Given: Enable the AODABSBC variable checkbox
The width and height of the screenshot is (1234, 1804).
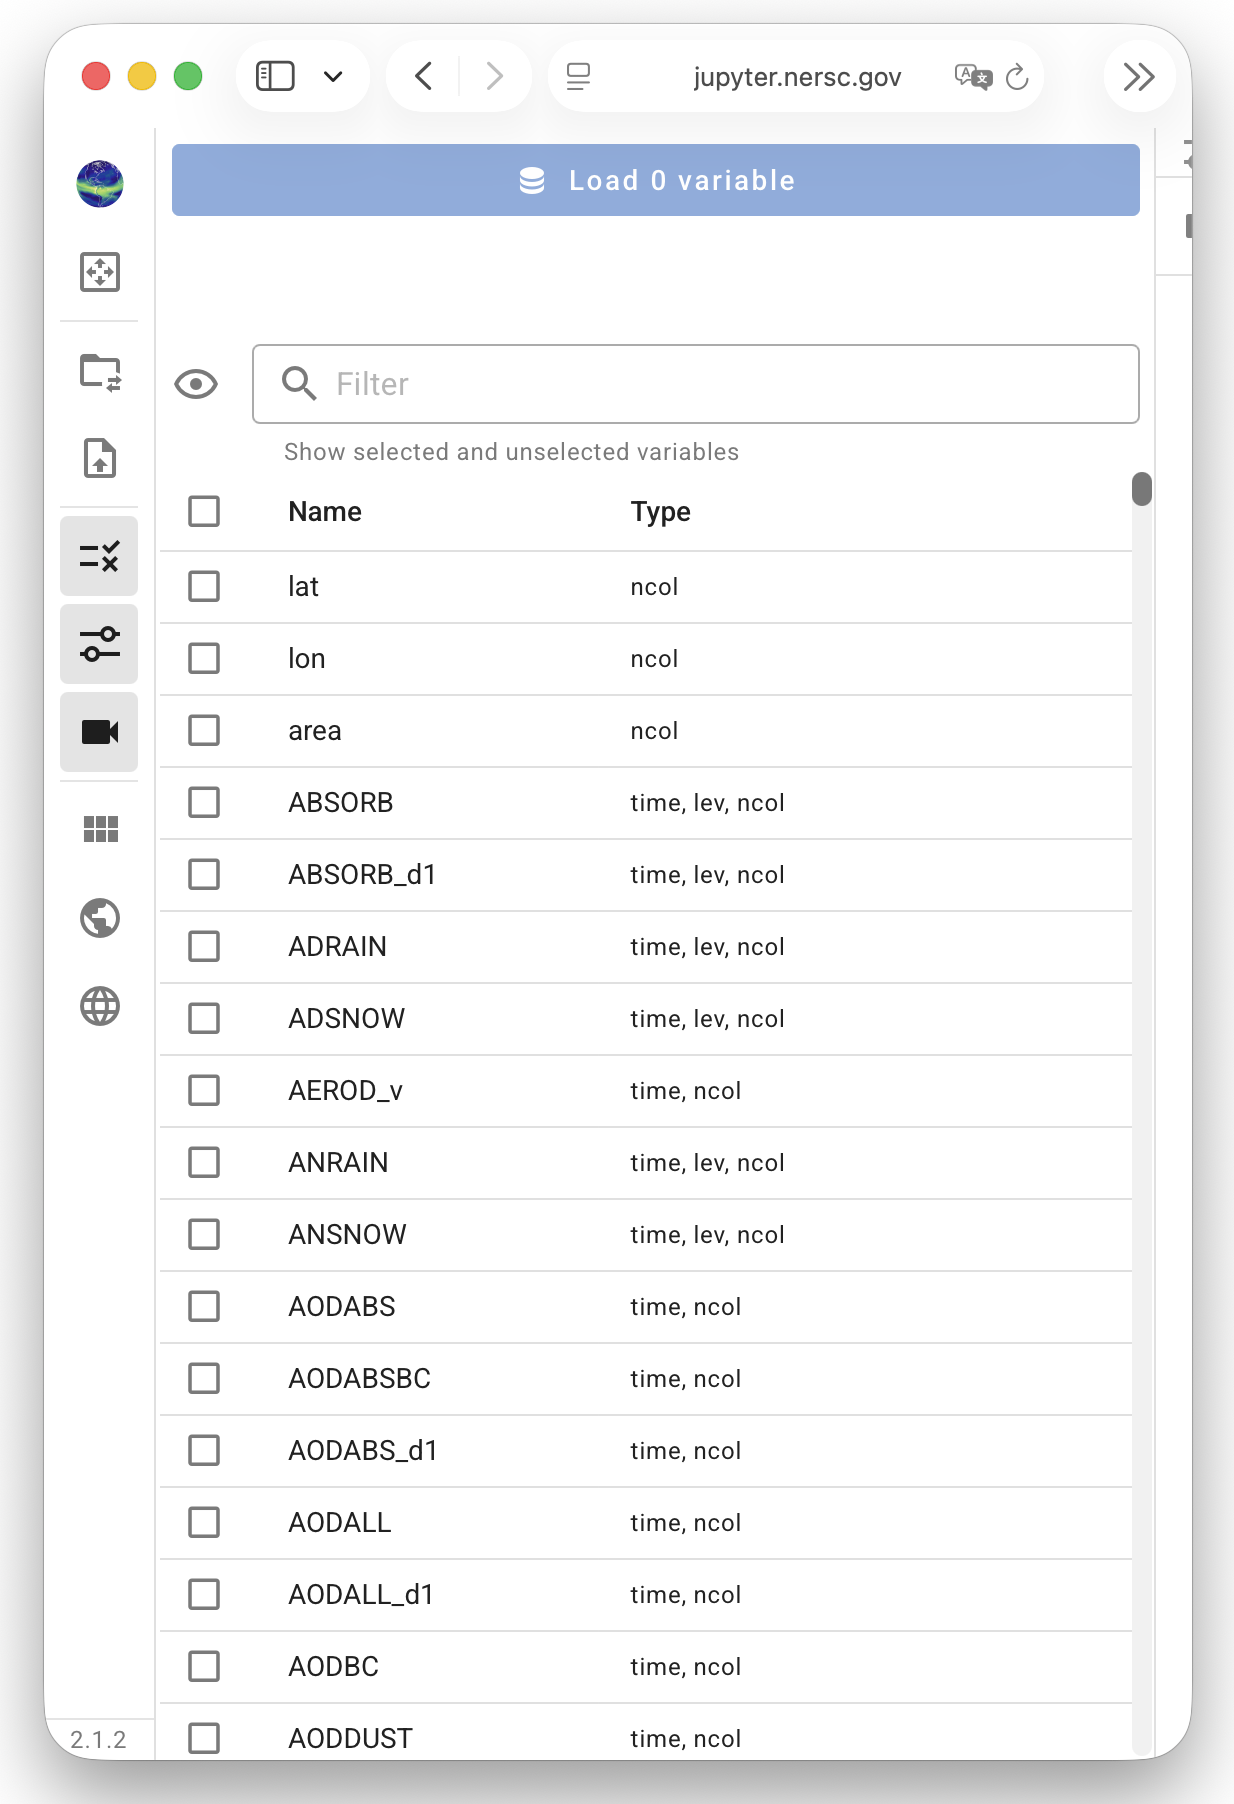Looking at the screenshot, I should [204, 1378].
